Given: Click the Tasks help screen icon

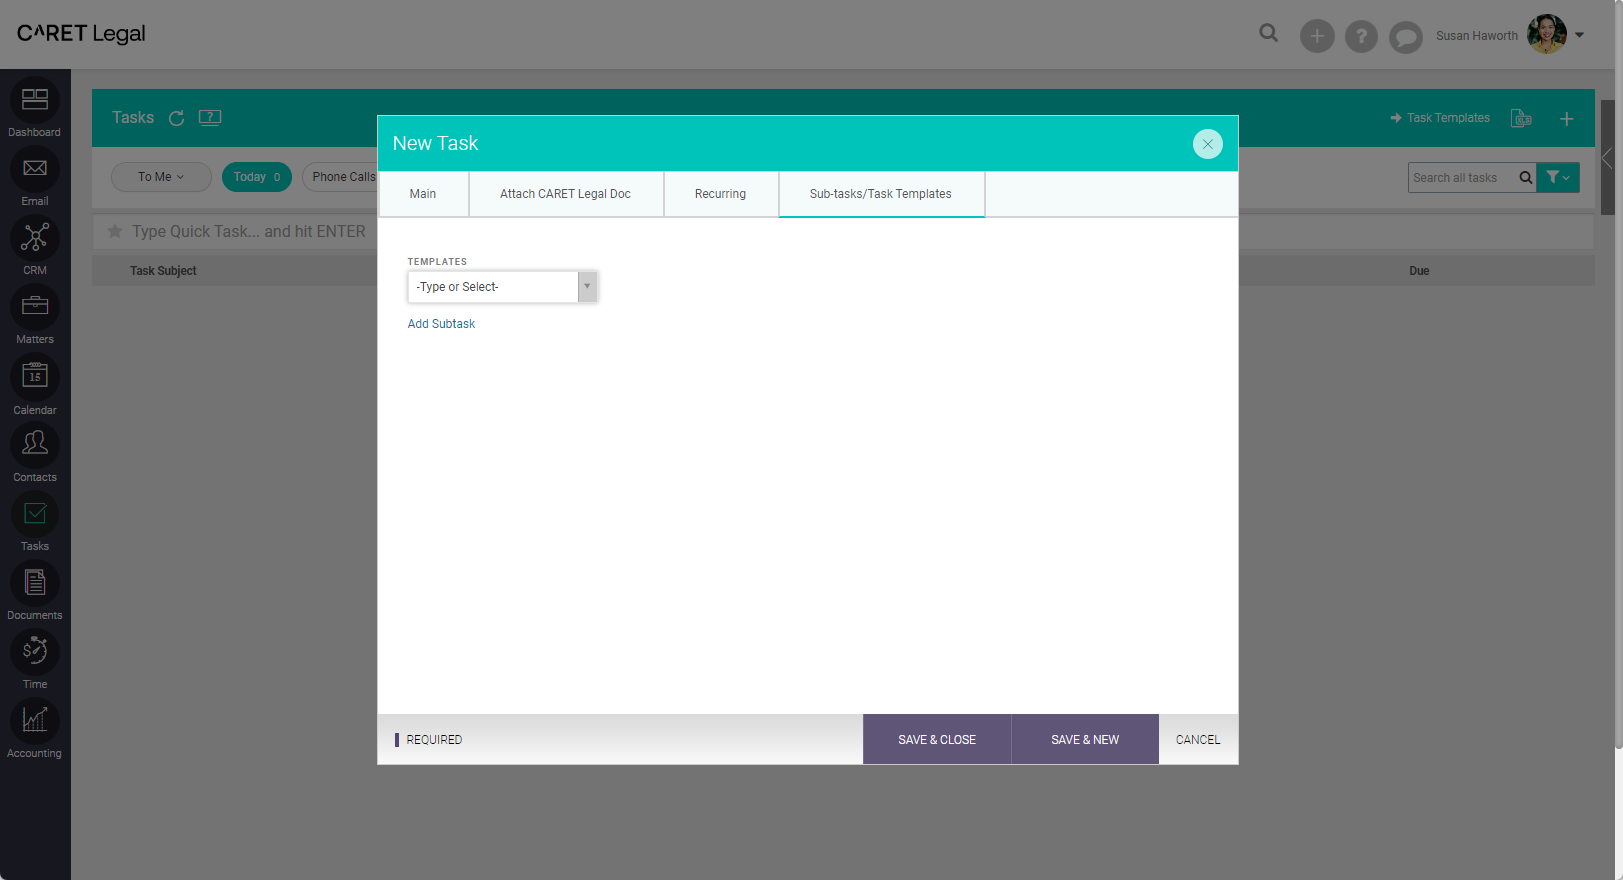Looking at the screenshot, I should click(210, 117).
